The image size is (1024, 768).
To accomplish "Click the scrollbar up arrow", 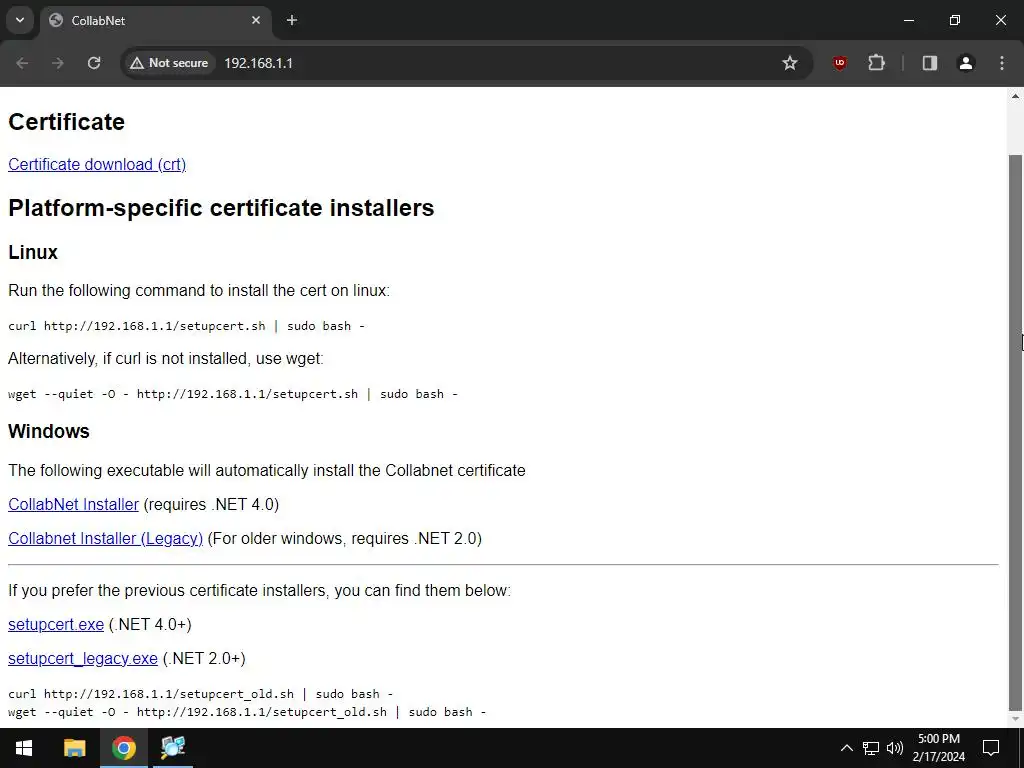I will coord(1016,96).
